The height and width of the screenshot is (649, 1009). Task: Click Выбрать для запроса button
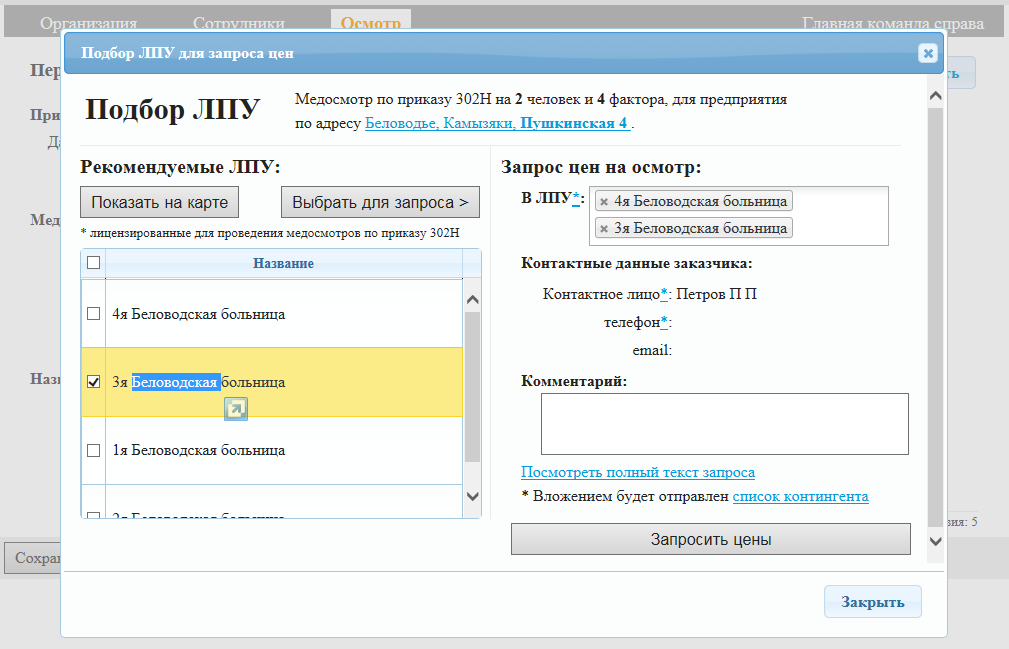[x=380, y=202]
